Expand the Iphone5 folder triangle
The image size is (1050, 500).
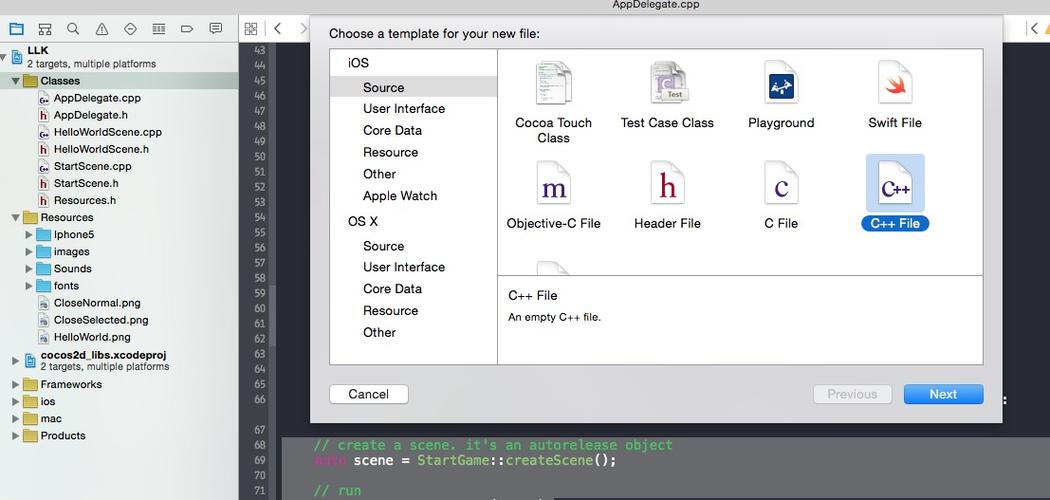(x=29, y=234)
